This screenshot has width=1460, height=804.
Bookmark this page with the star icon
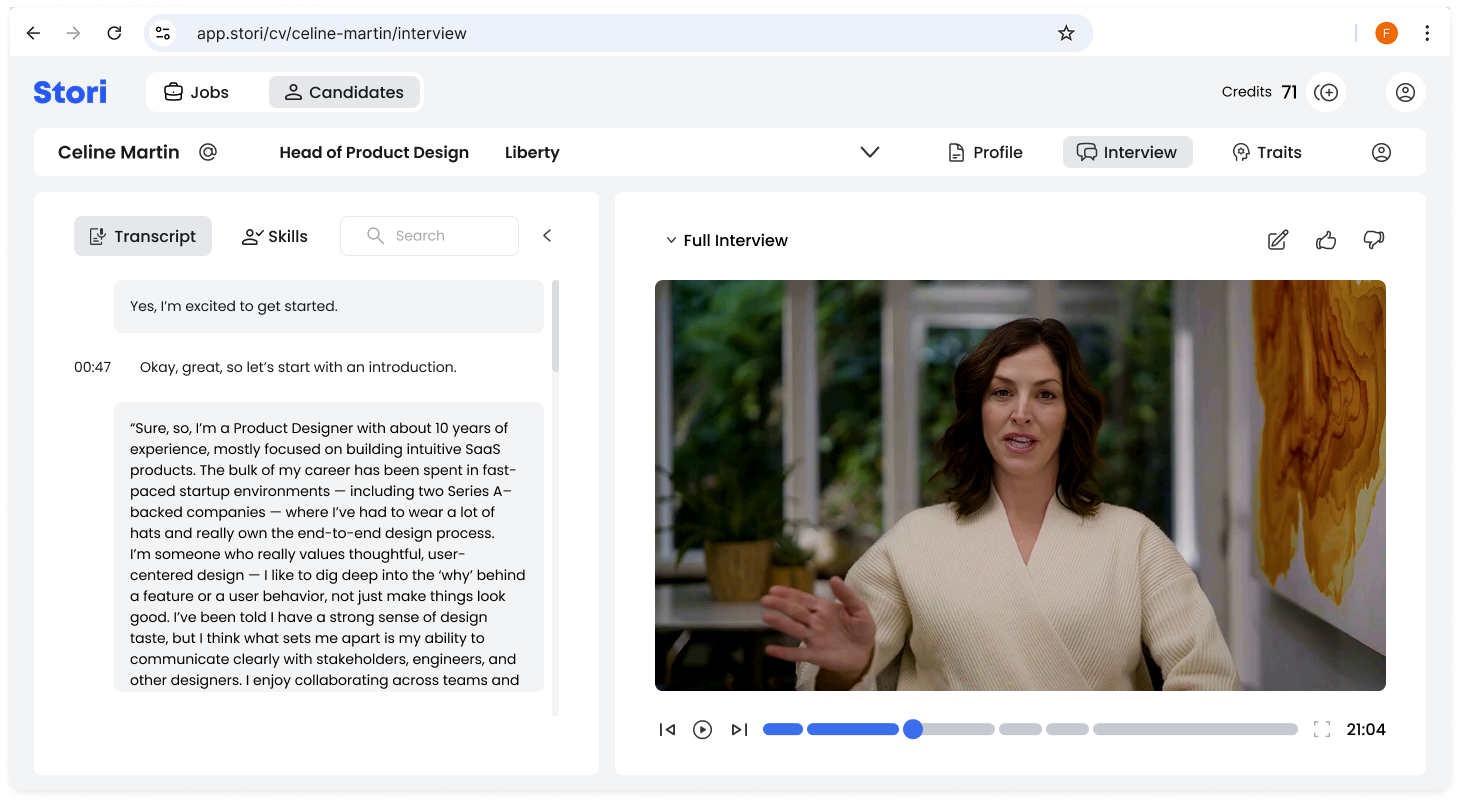[1066, 33]
